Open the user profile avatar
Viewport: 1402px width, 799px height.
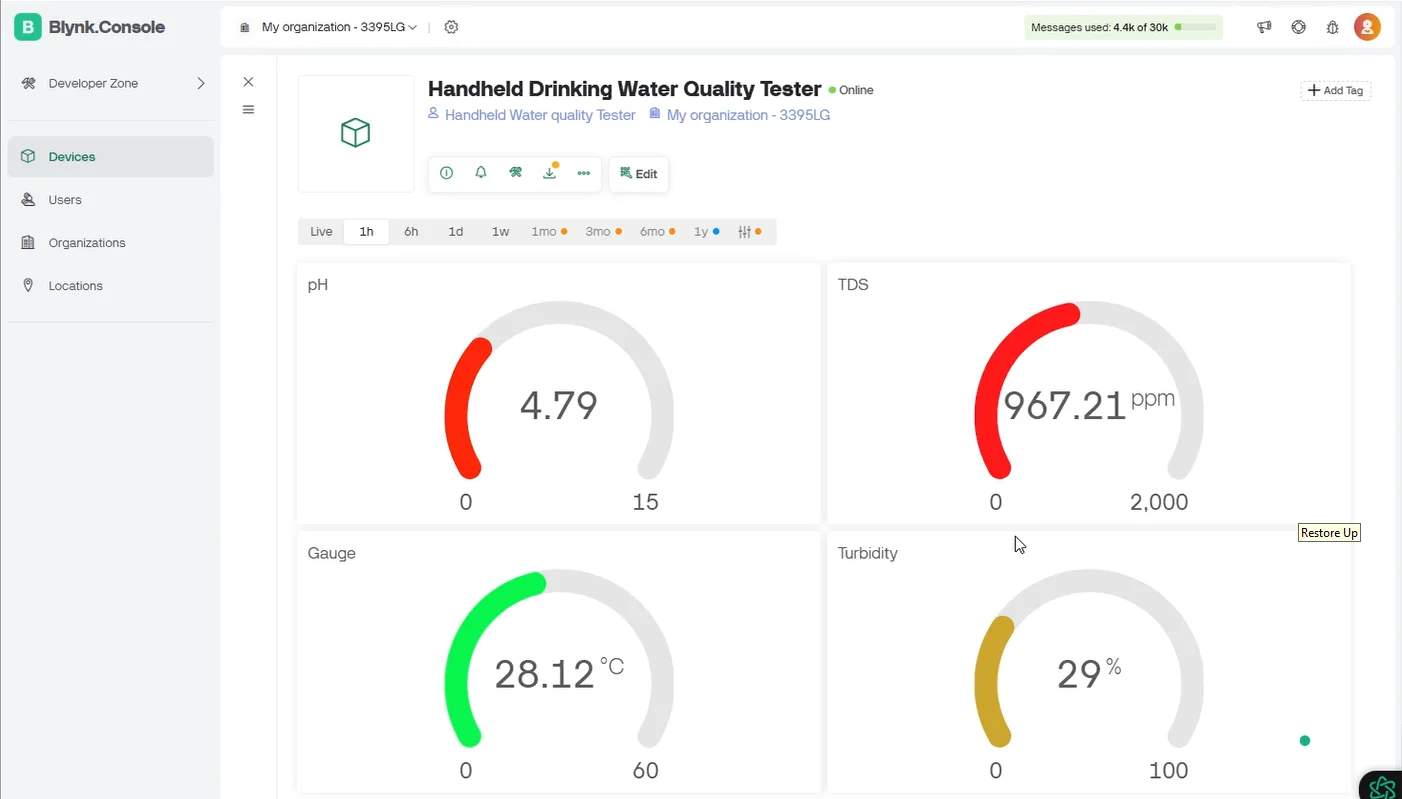pos(1367,27)
